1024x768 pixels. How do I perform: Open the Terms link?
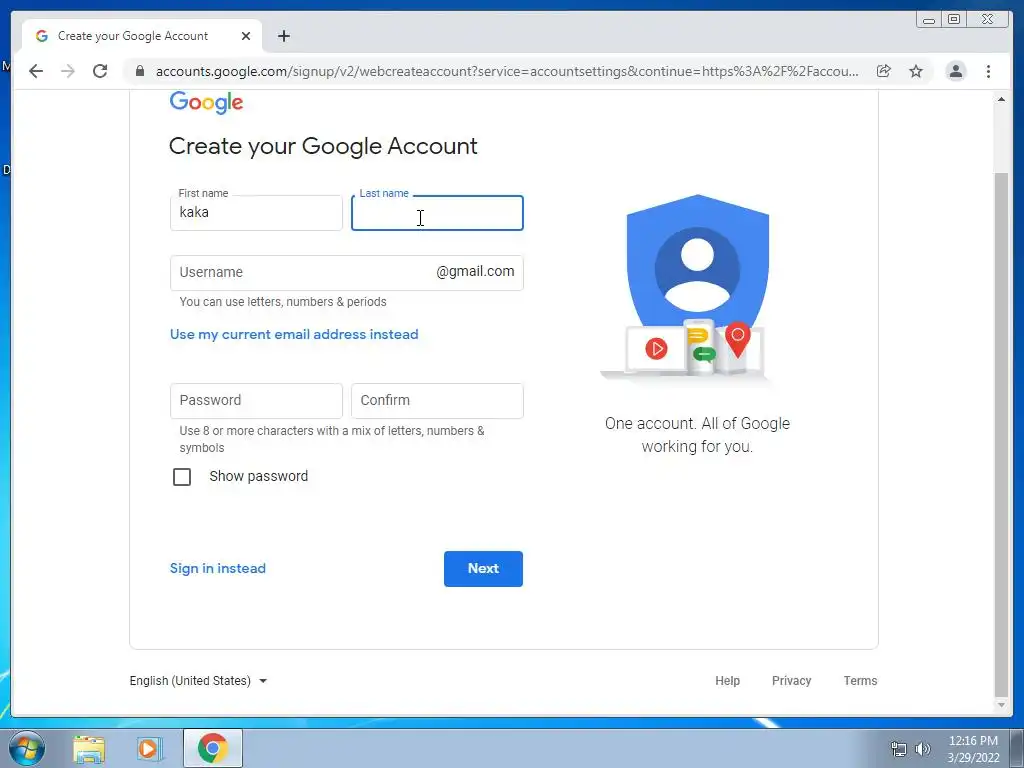pyautogui.click(x=860, y=680)
